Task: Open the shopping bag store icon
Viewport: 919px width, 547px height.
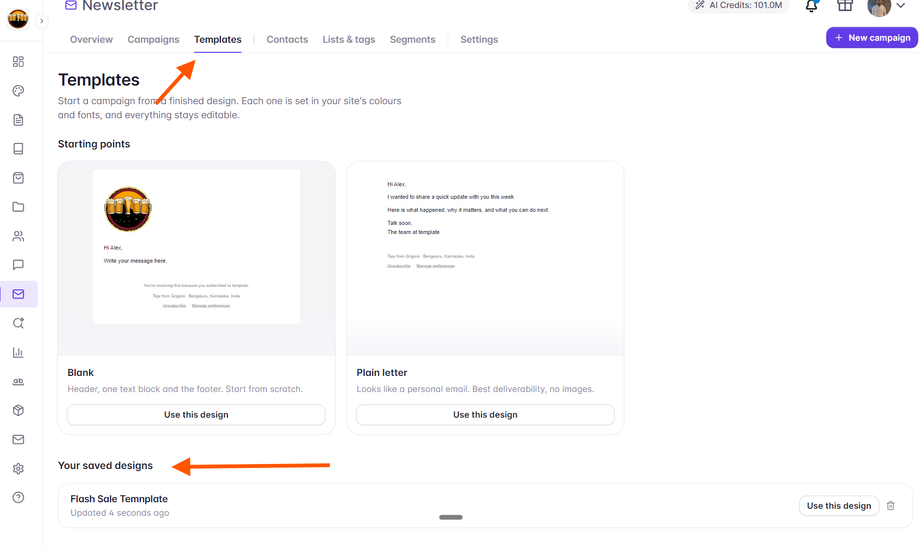Action: pyautogui.click(x=18, y=178)
